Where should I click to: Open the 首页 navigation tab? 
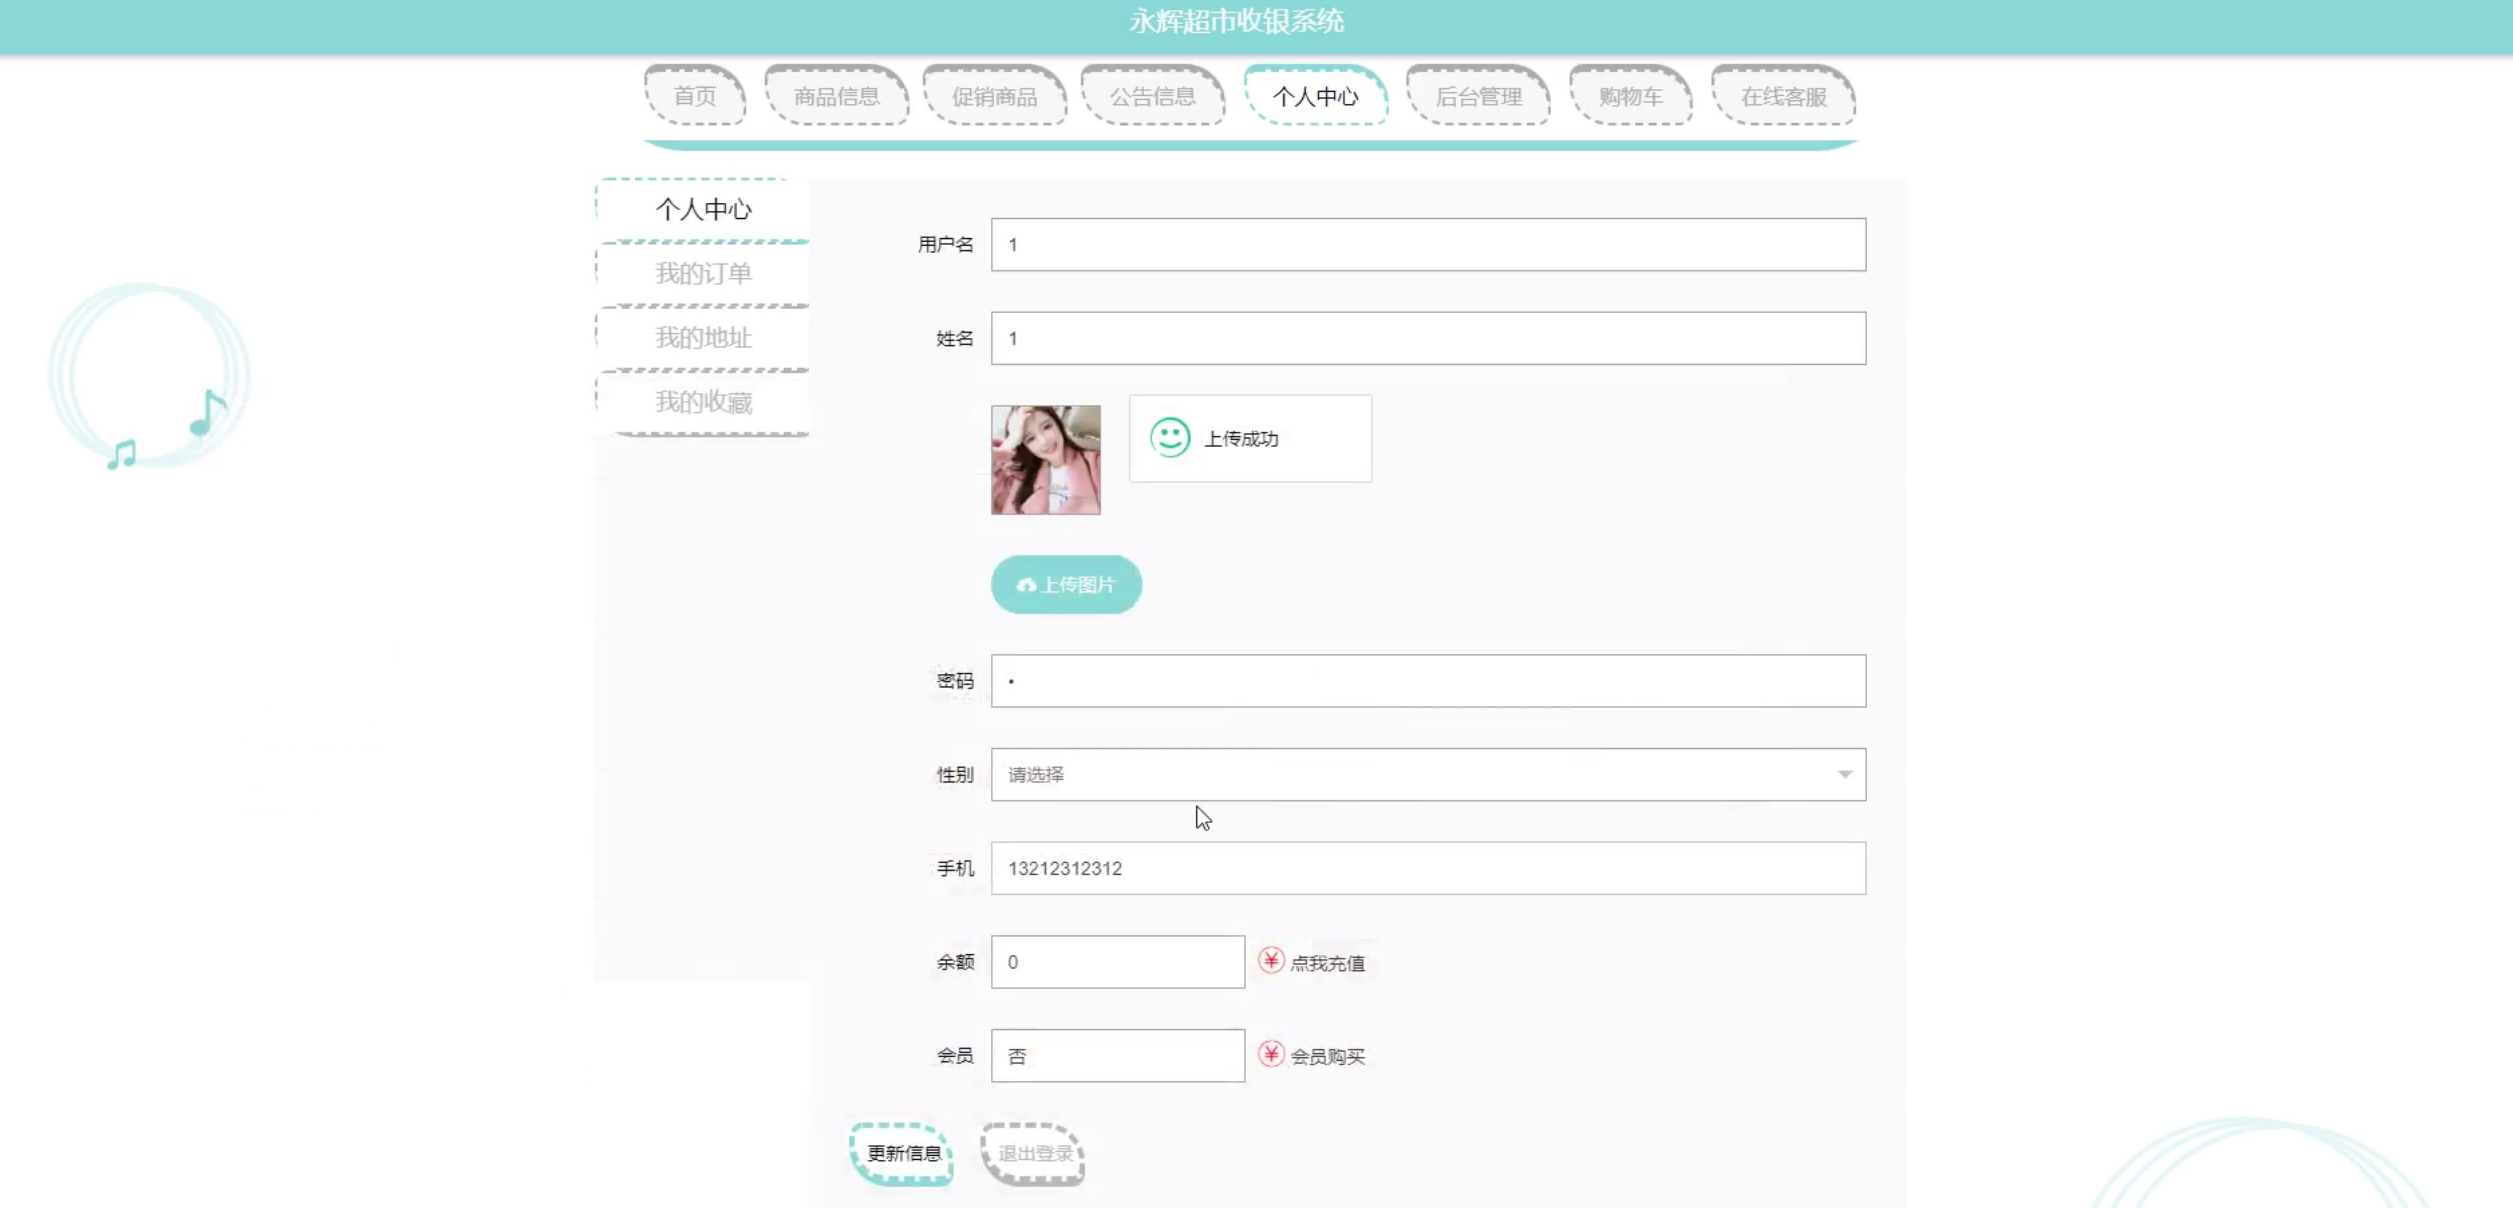tap(695, 97)
